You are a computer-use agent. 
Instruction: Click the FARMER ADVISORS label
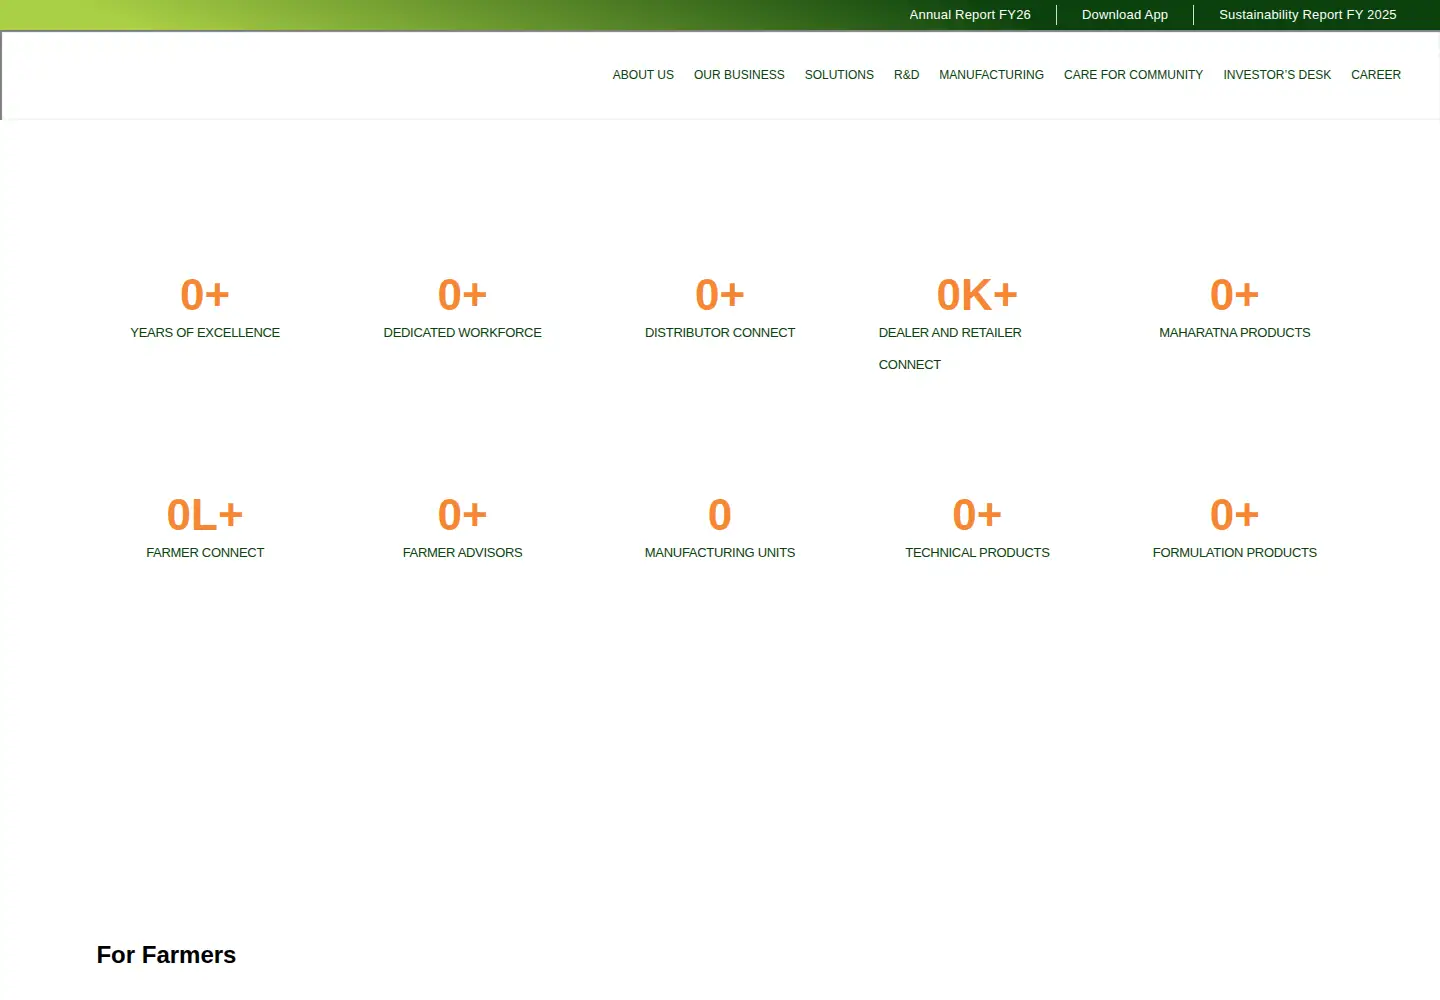pos(462,553)
